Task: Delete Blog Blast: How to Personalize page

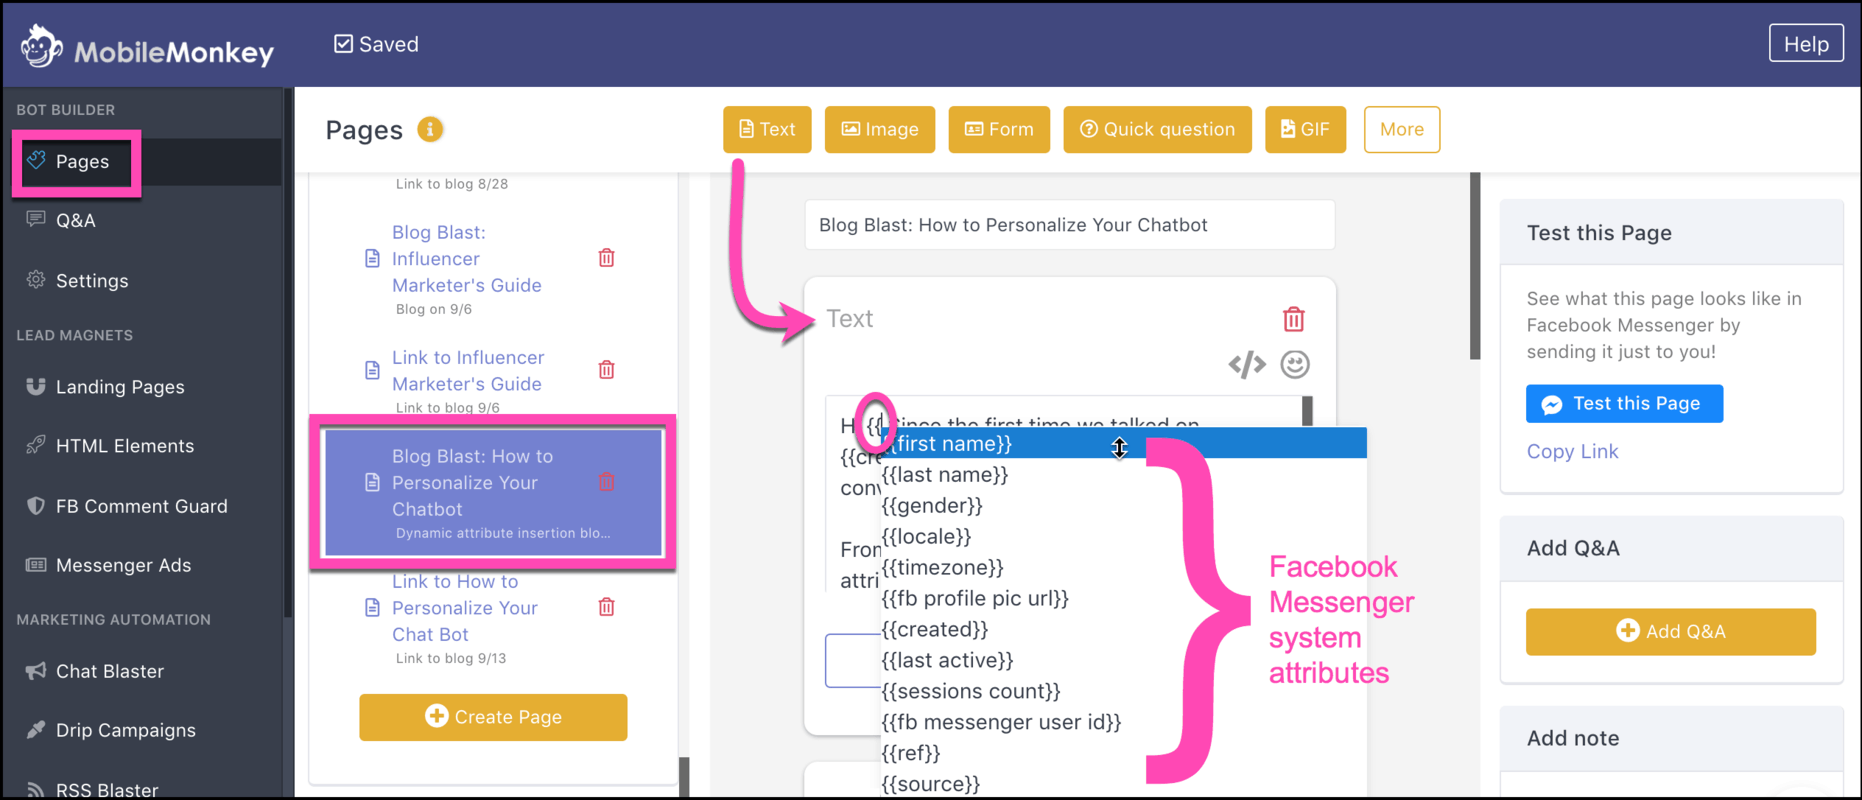Action: (606, 482)
